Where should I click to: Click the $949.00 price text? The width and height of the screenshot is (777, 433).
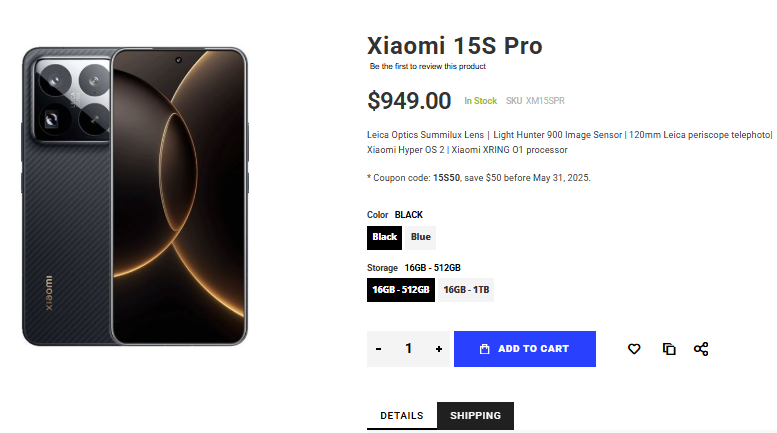(409, 100)
